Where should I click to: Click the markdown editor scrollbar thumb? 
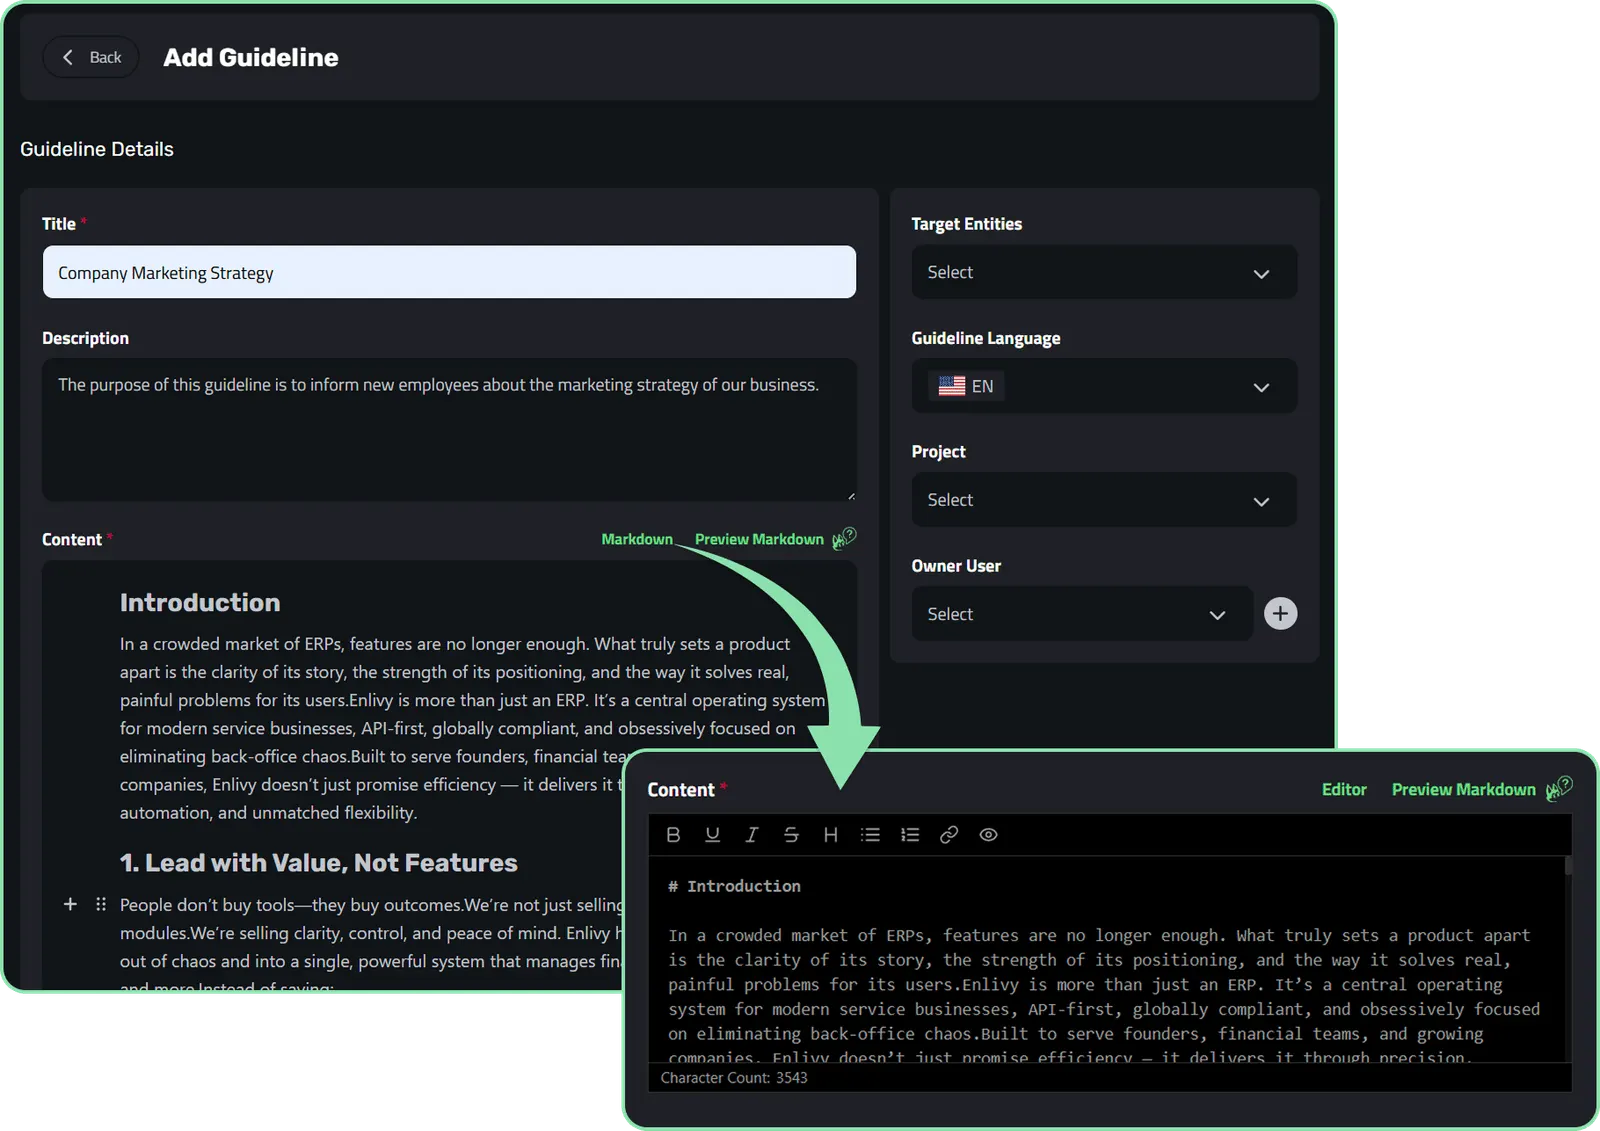click(1568, 866)
